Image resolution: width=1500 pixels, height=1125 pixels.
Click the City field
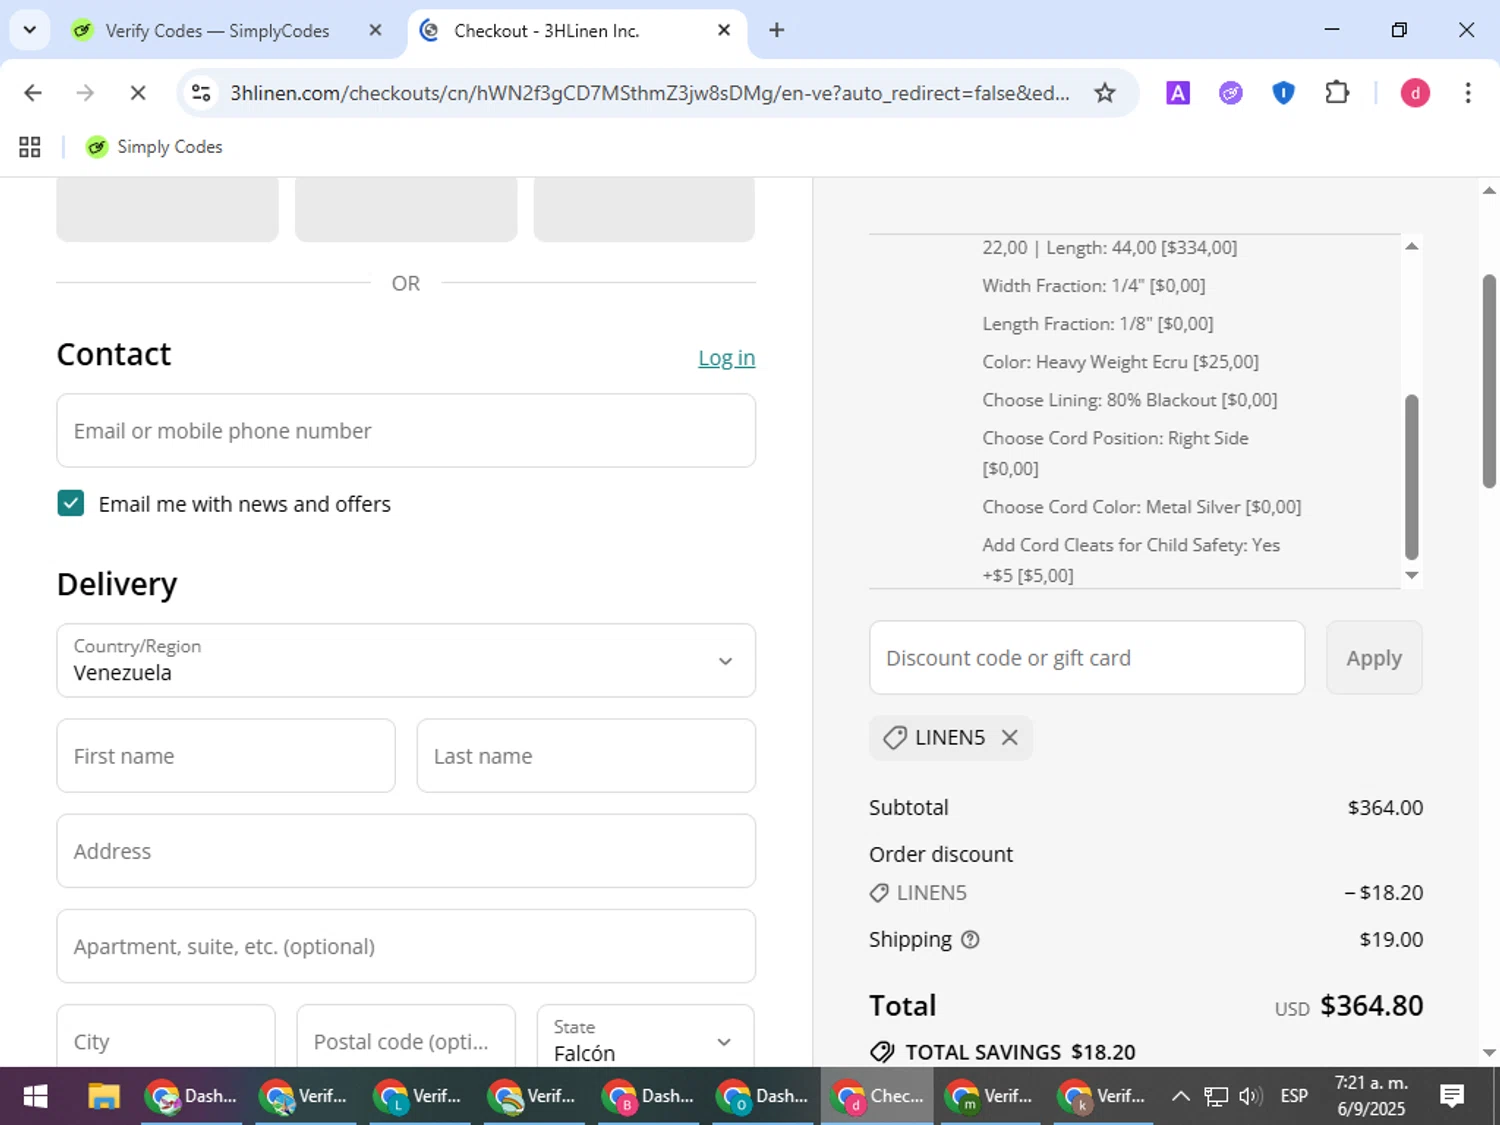pyautogui.click(x=166, y=1036)
